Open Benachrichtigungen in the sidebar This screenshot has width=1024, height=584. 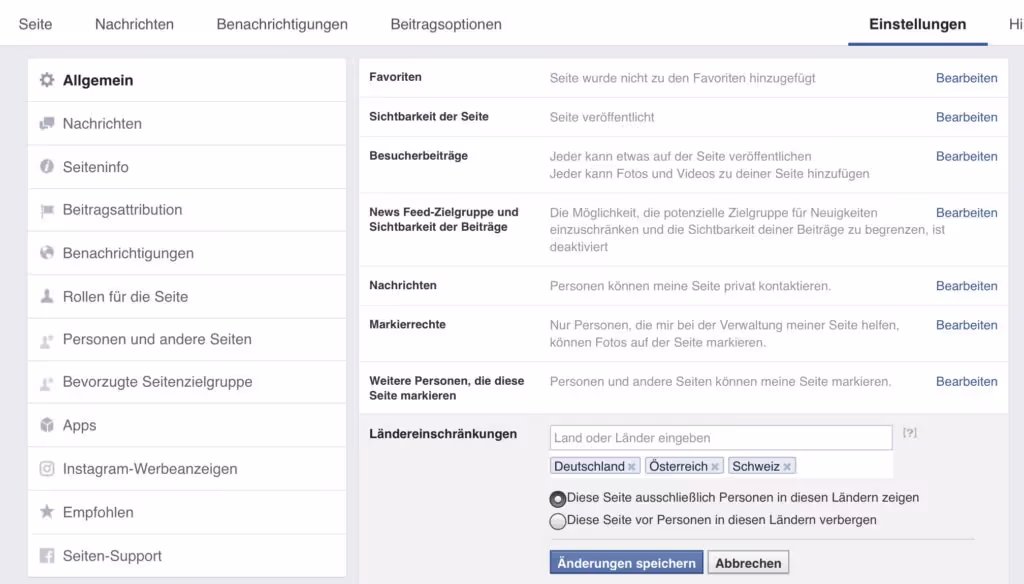click(187, 253)
